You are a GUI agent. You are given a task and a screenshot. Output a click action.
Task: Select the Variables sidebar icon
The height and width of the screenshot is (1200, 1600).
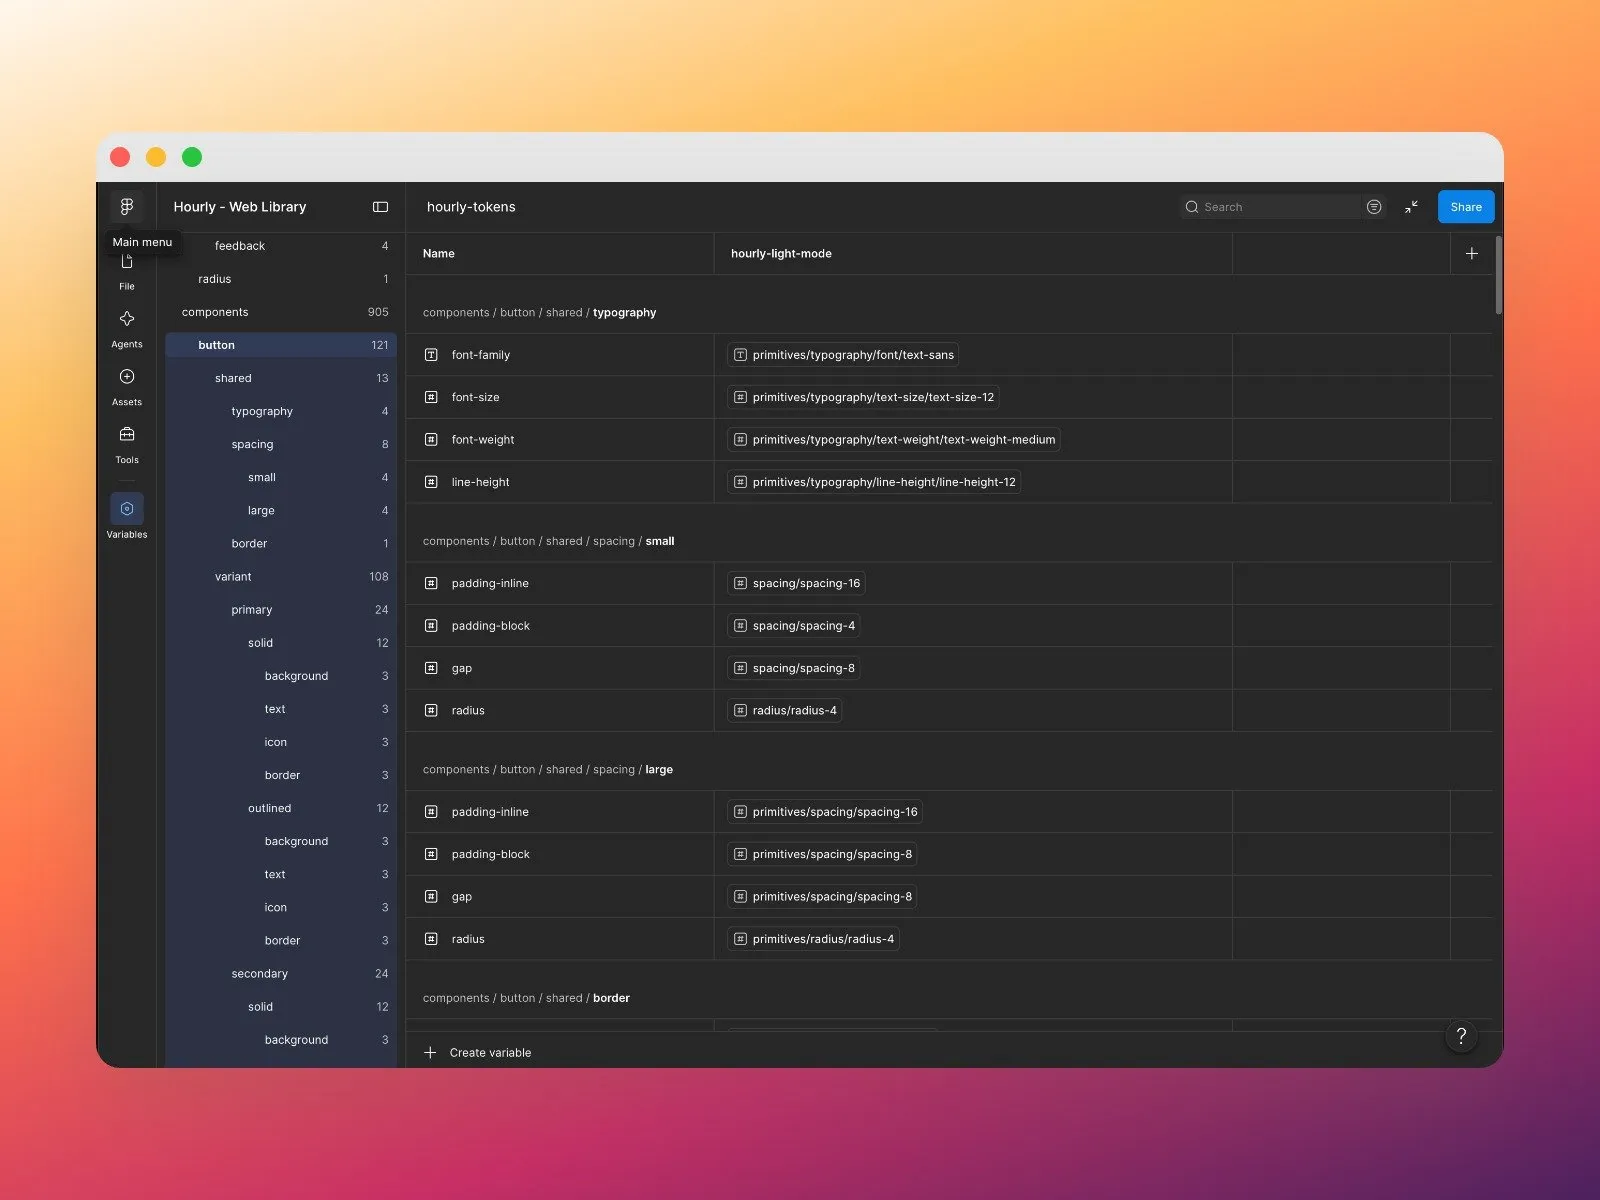[127, 508]
